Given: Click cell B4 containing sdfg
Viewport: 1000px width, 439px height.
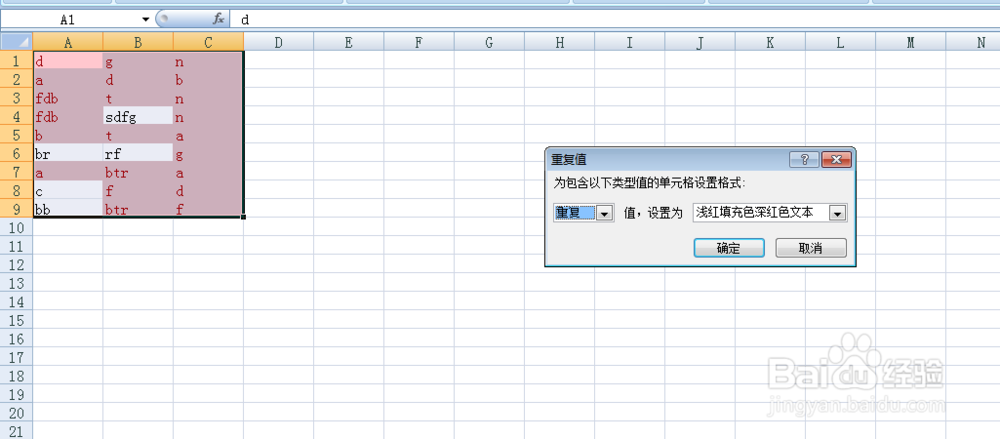Looking at the screenshot, I should 138,116.
